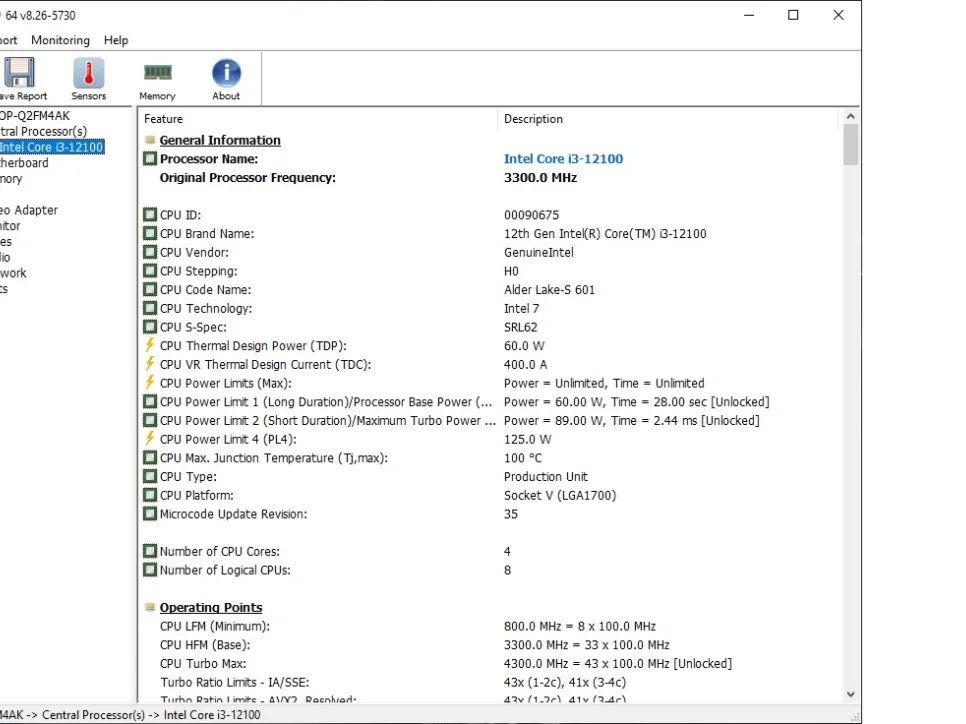Click the Intel Core i3-12100 blue link
Viewport: 966px width, 724px height.
pyautogui.click(x=563, y=159)
